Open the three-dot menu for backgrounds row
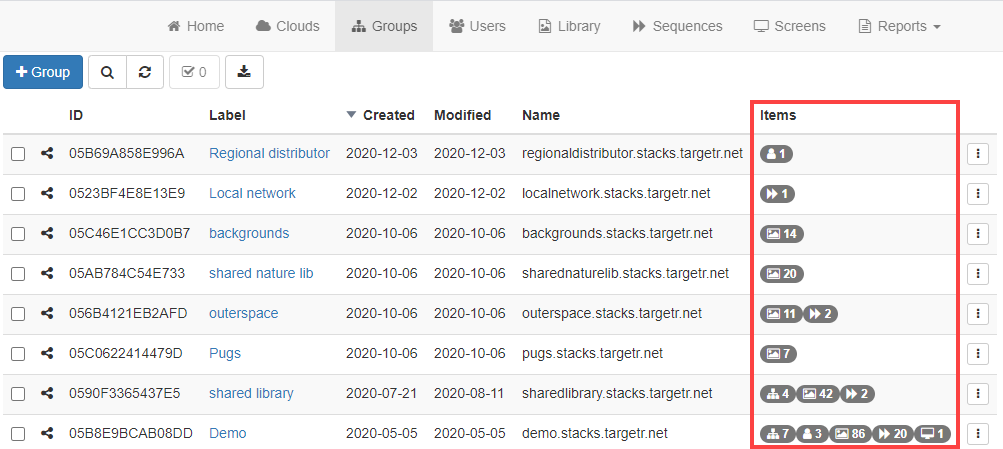The height and width of the screenshot is (449, 1003). click(x=978, y=234)
